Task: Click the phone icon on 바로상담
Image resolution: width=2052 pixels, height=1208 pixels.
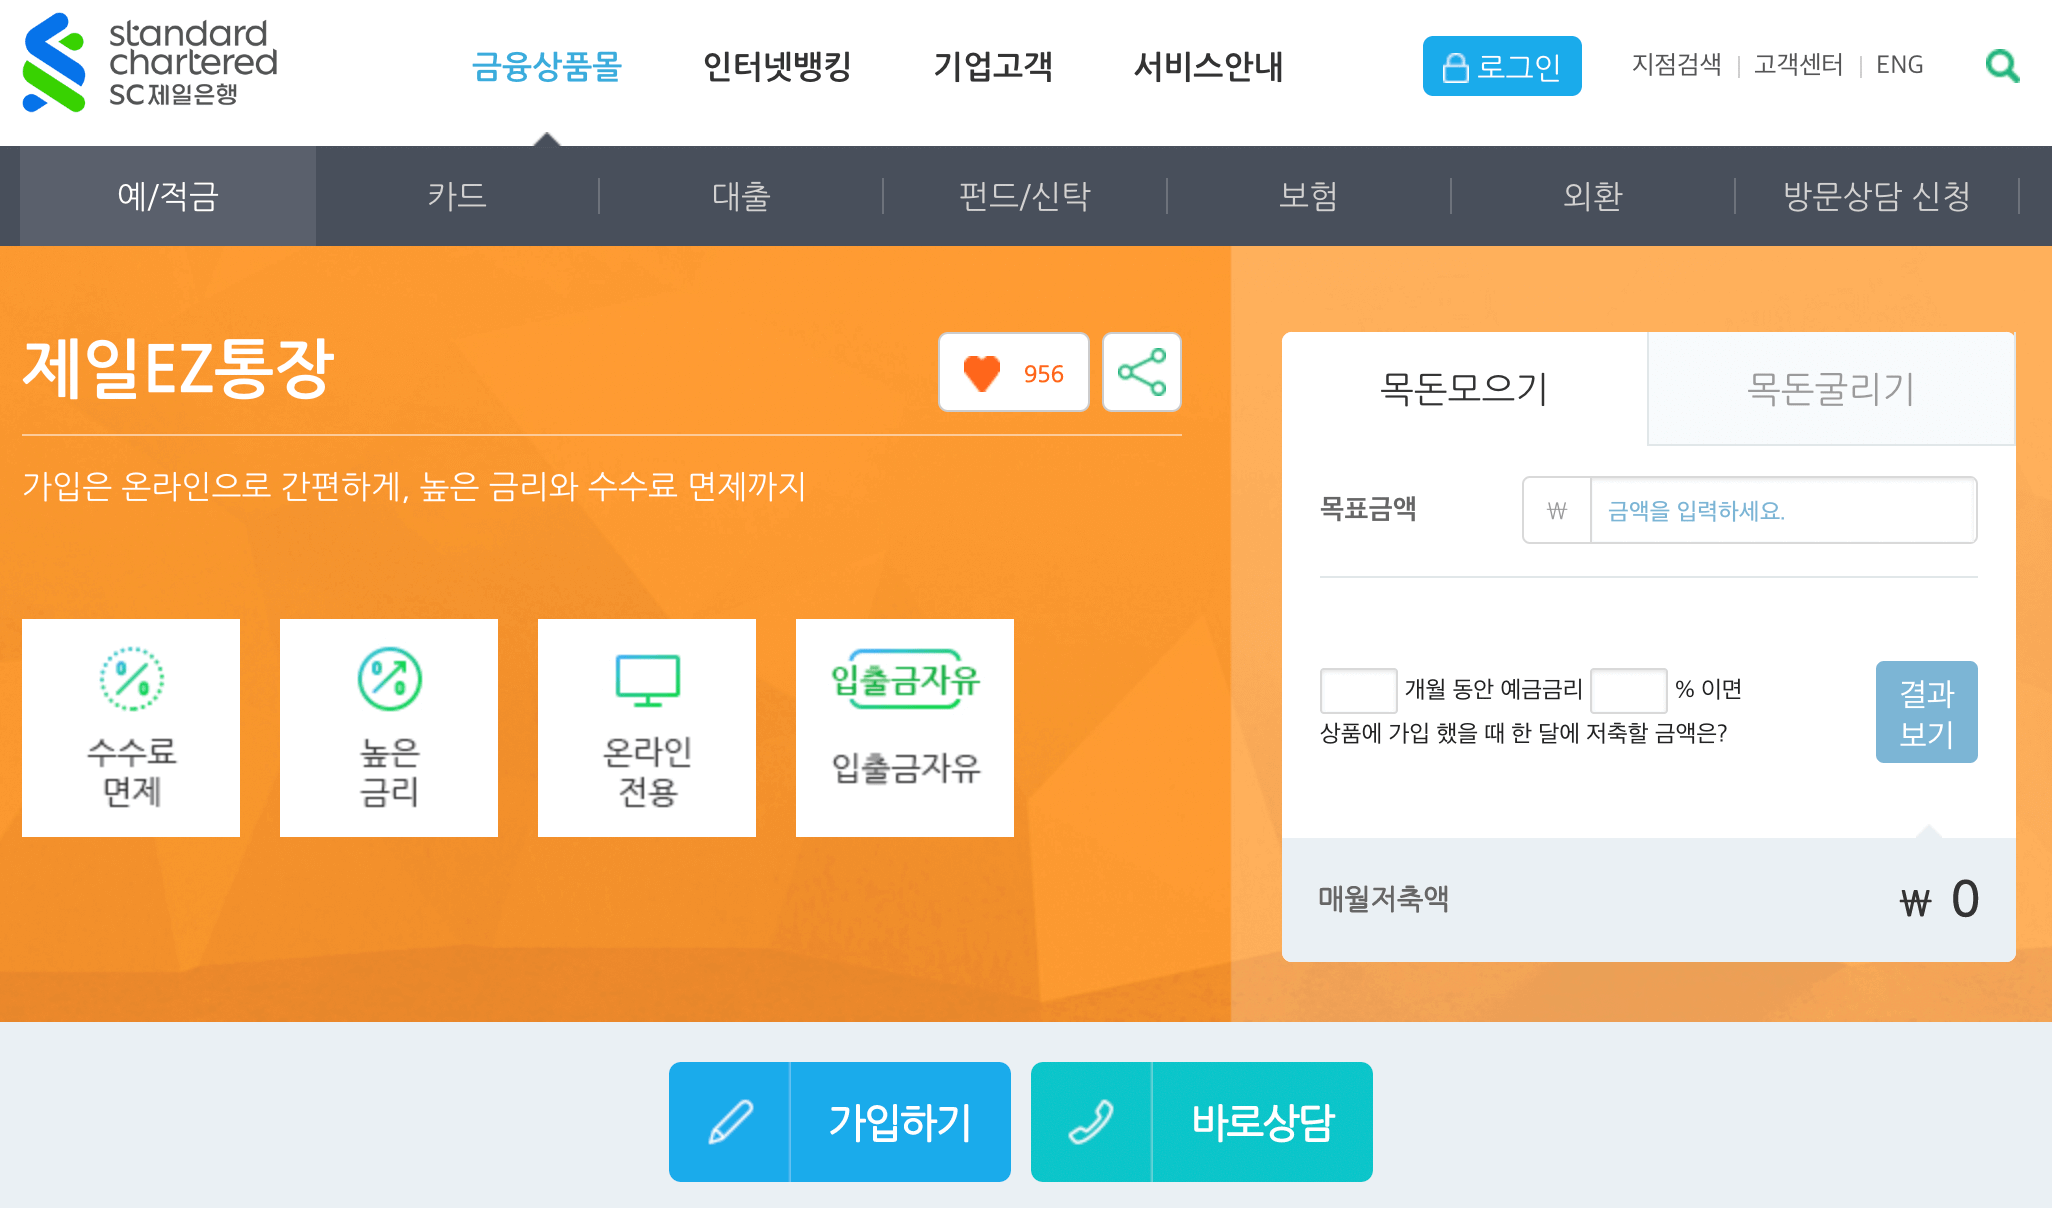Action: (x=1091, y=1122)
